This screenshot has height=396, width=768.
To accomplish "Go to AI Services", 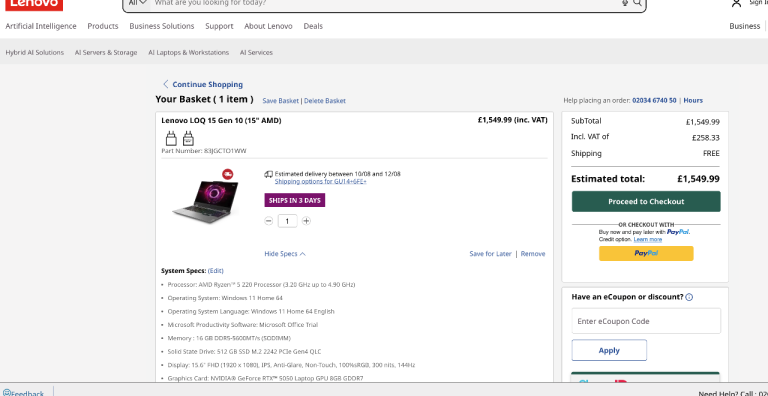I will point(256,52).
